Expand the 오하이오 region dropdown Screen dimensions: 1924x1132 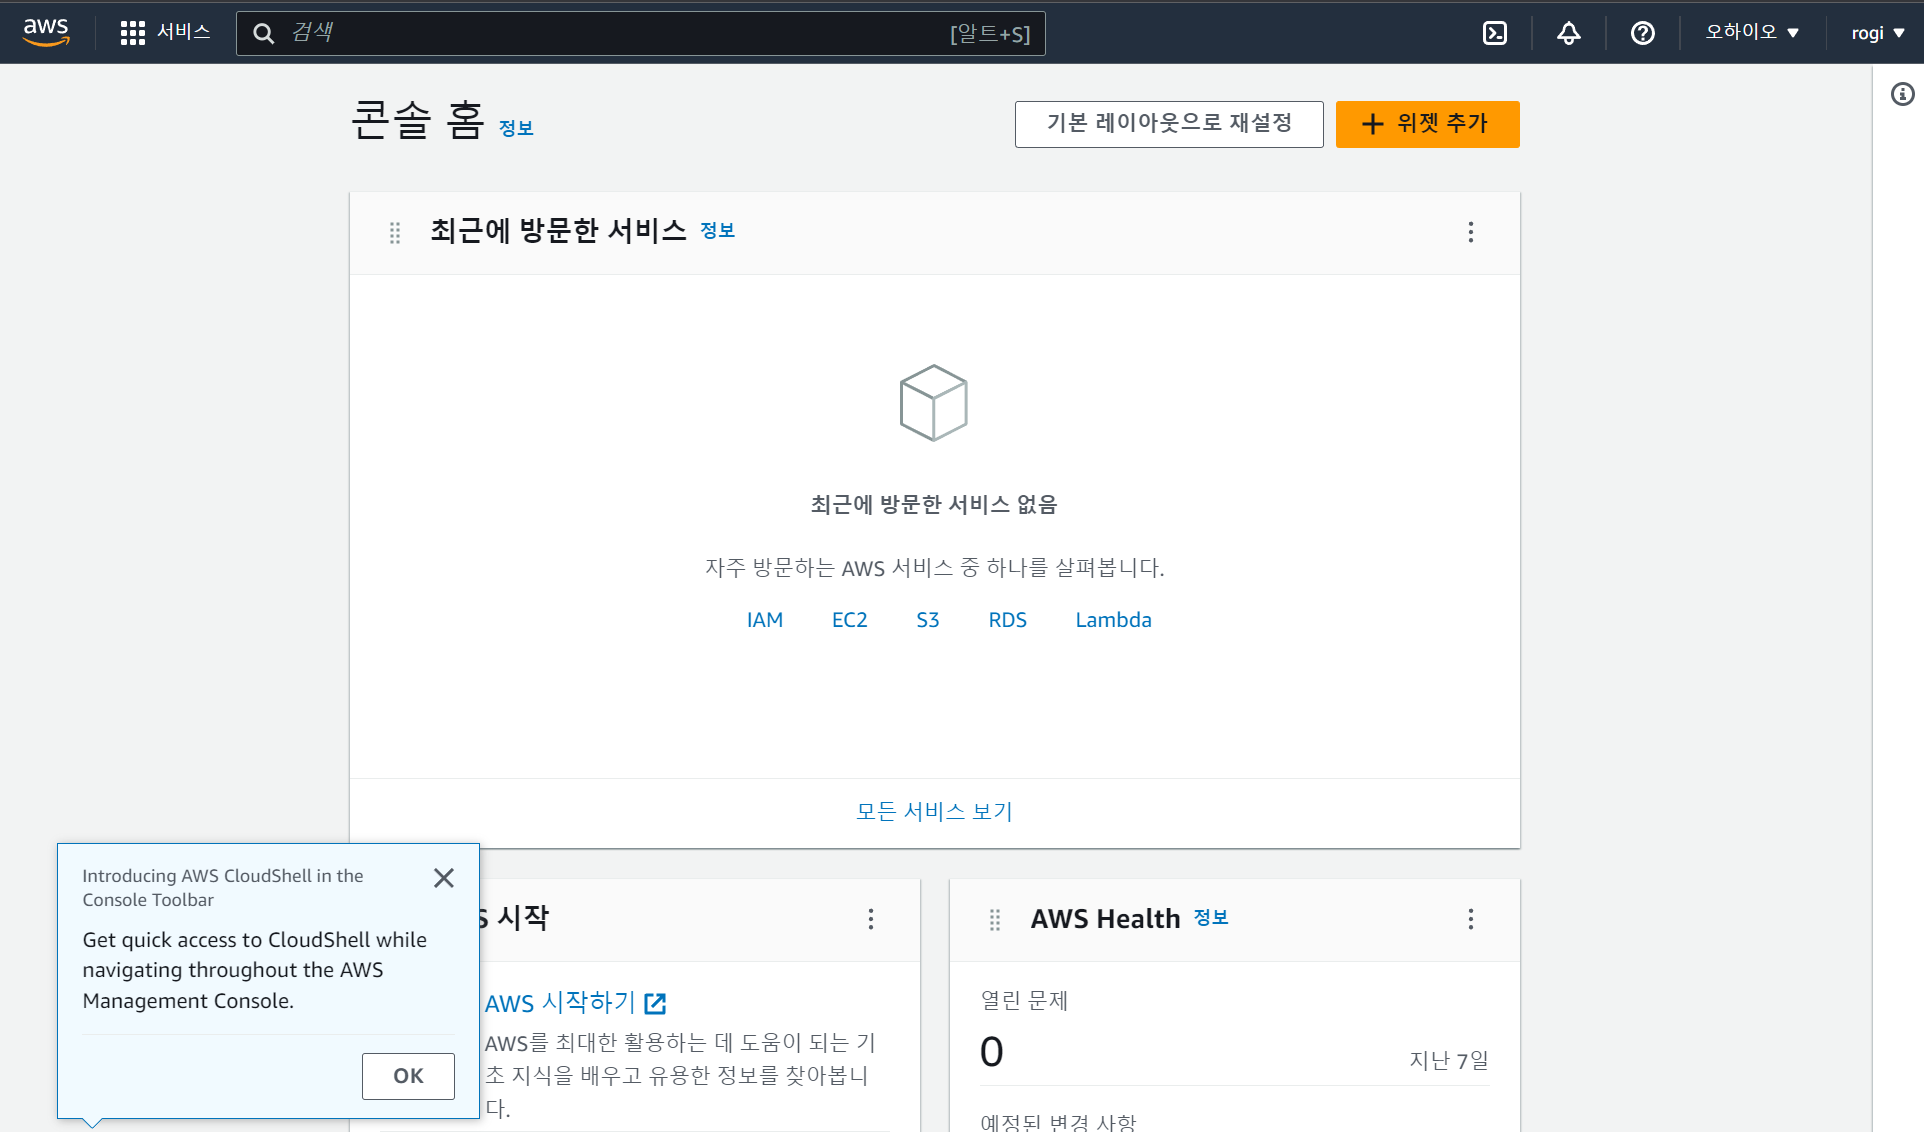click(1752, 32)
